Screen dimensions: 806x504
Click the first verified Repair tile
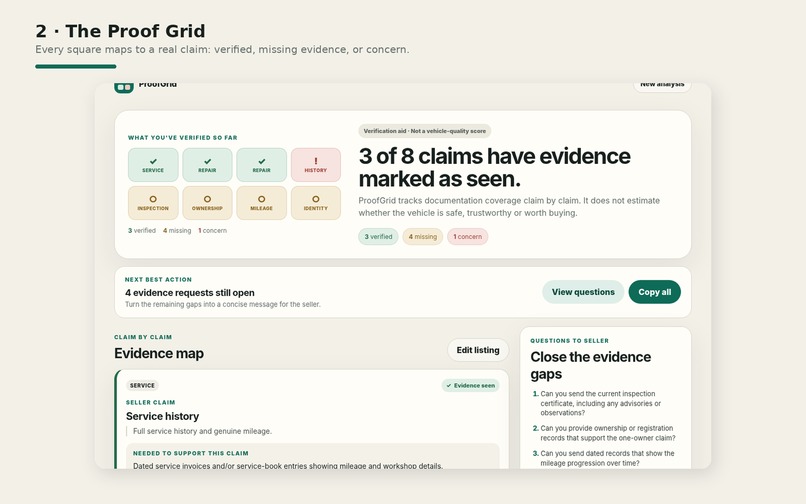tap(207, 165)
